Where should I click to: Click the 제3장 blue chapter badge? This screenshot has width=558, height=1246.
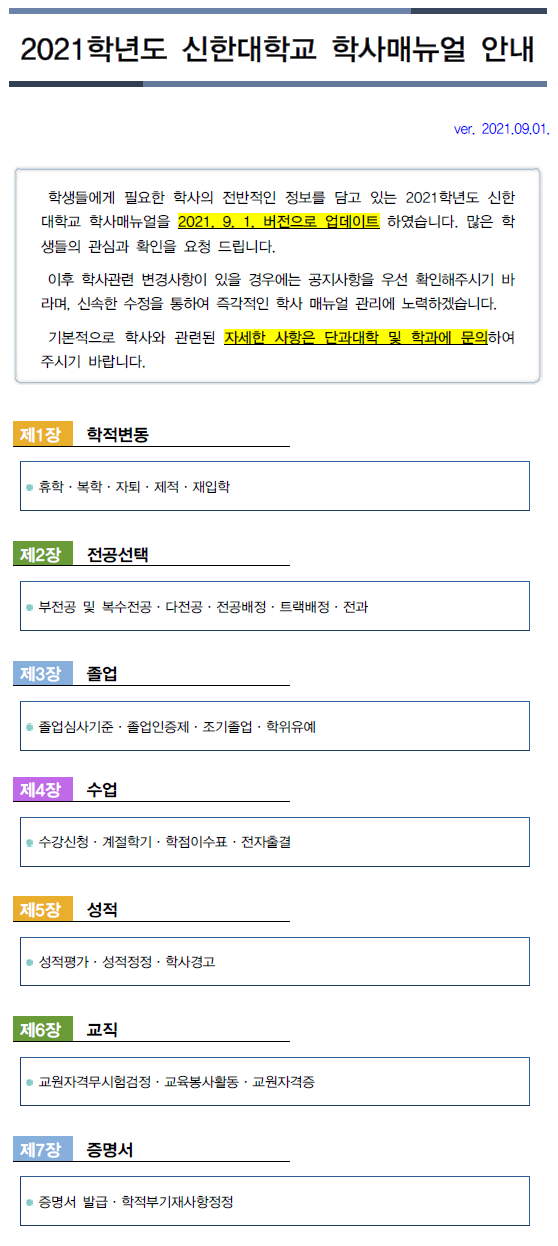[43, 674]
